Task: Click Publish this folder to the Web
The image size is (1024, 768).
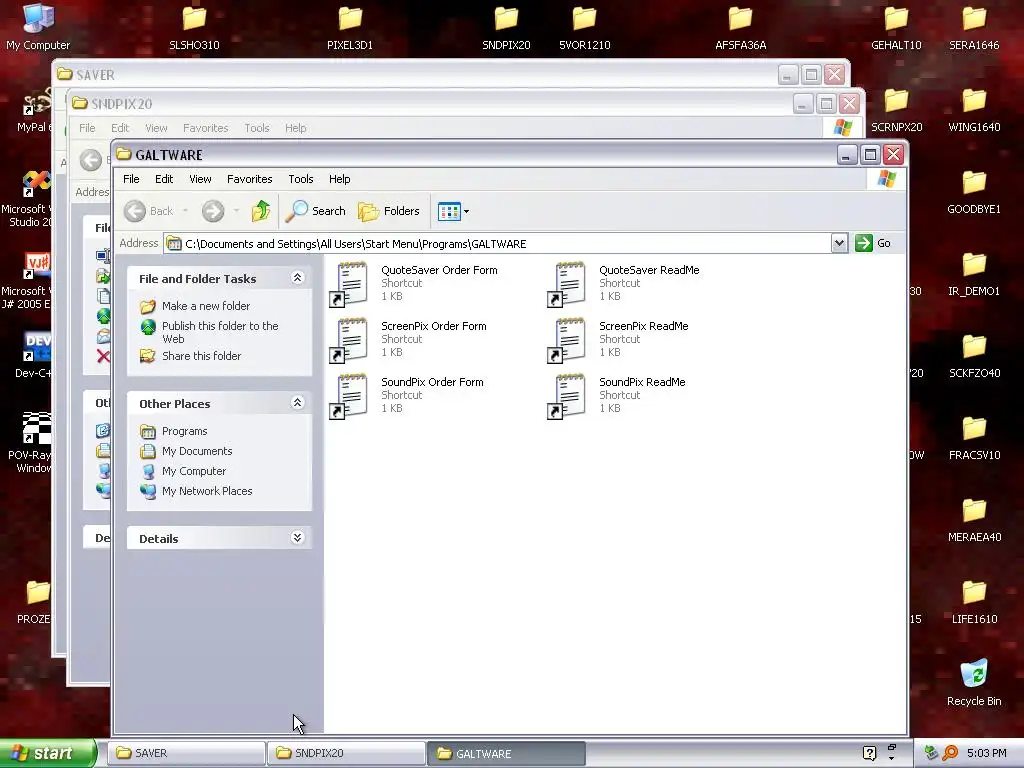Action: pos(220,332)
